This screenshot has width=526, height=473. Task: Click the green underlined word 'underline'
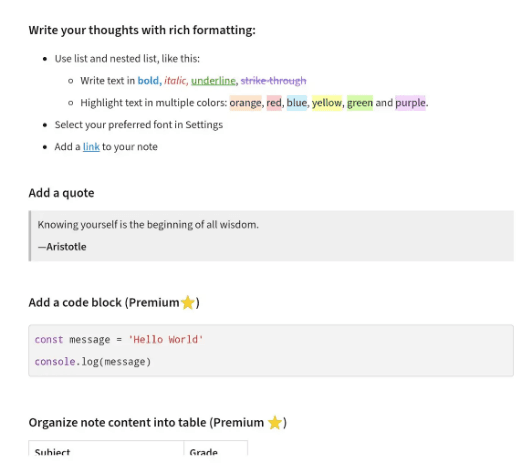tap(213, 81)
